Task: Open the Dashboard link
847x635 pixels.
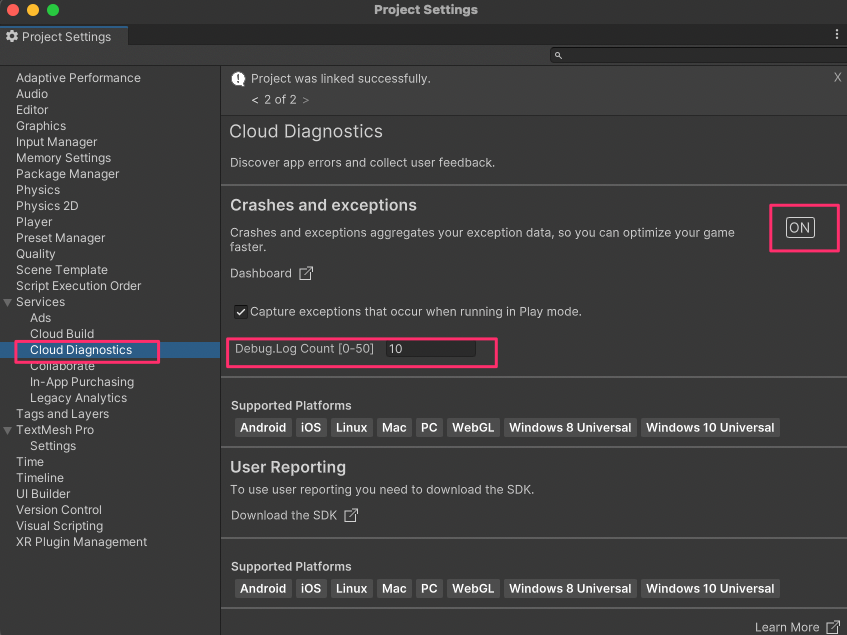Action: point(262,272)
